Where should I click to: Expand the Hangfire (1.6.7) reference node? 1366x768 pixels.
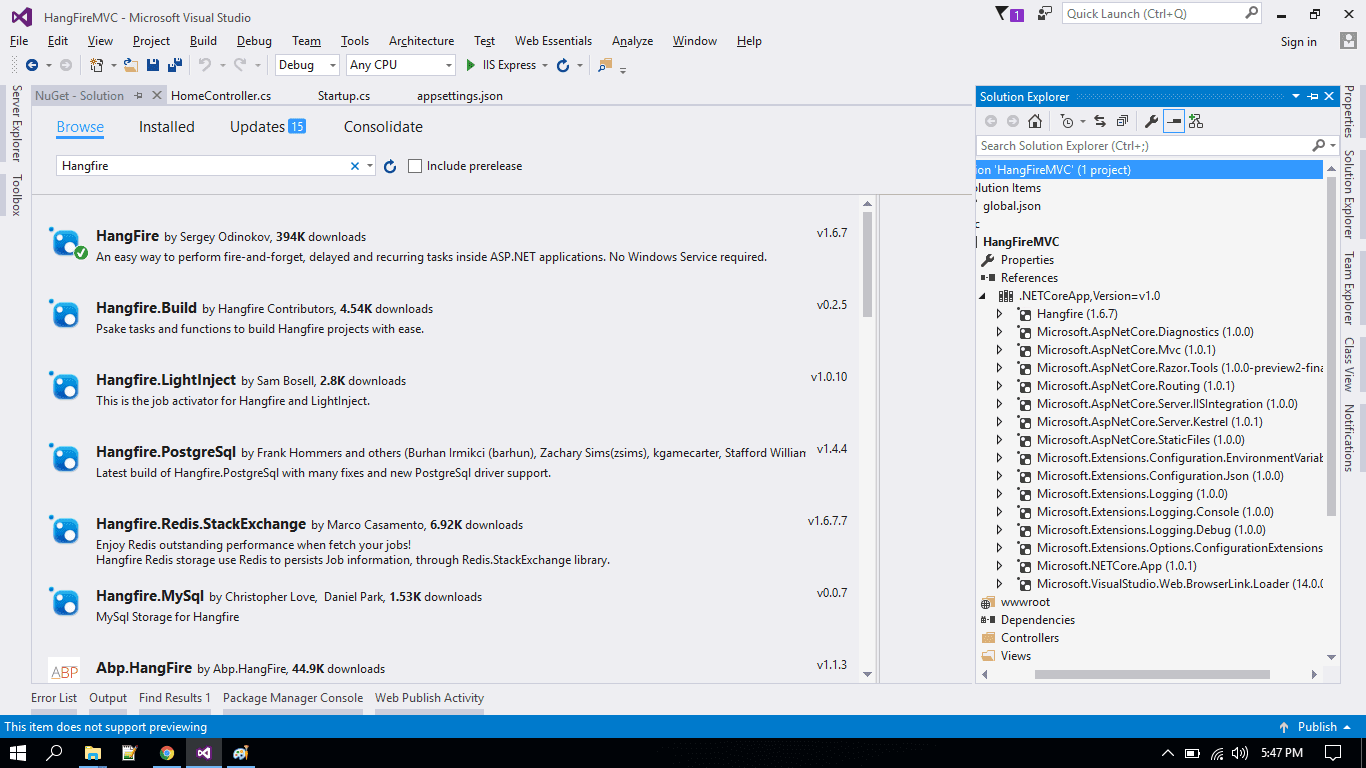click(999, 314)
